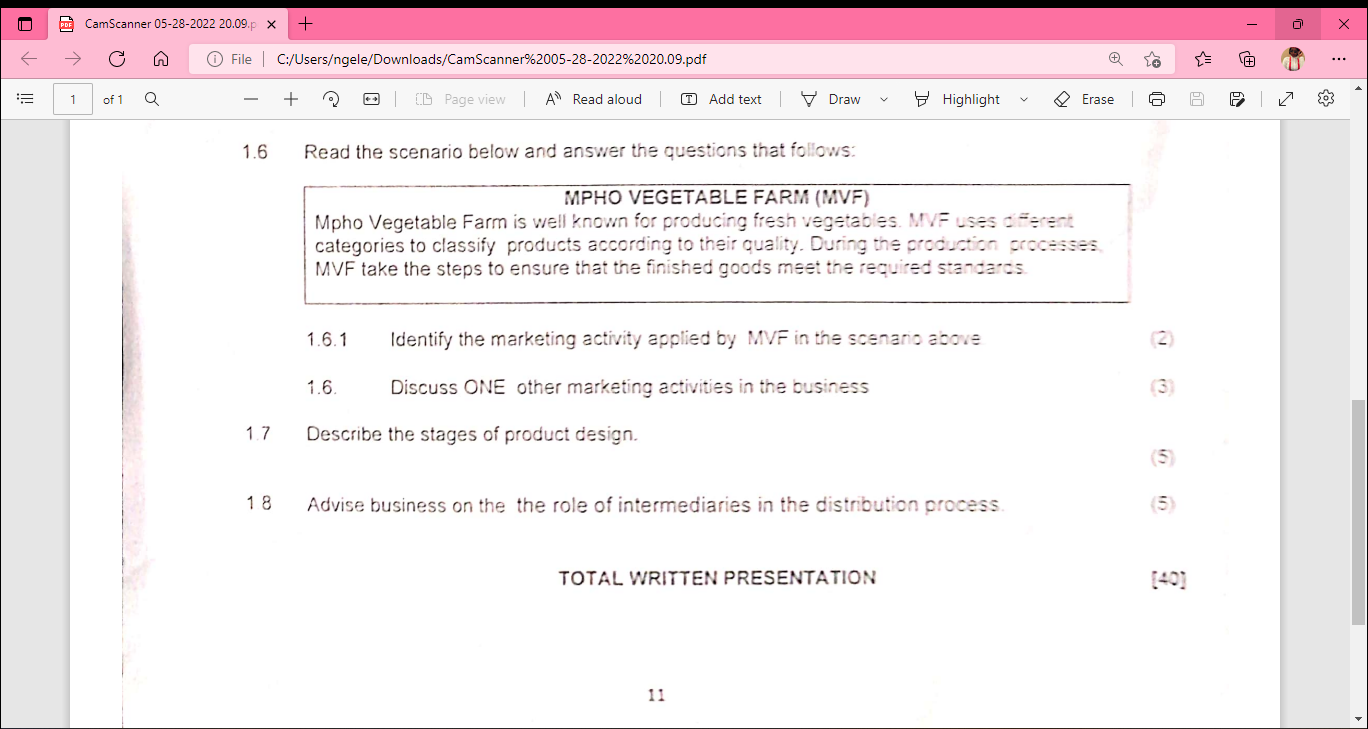Image resolution: width=1368 pixels, height=729 pixels.
Task: Print the PDF document
Action: click(1156, 99)
